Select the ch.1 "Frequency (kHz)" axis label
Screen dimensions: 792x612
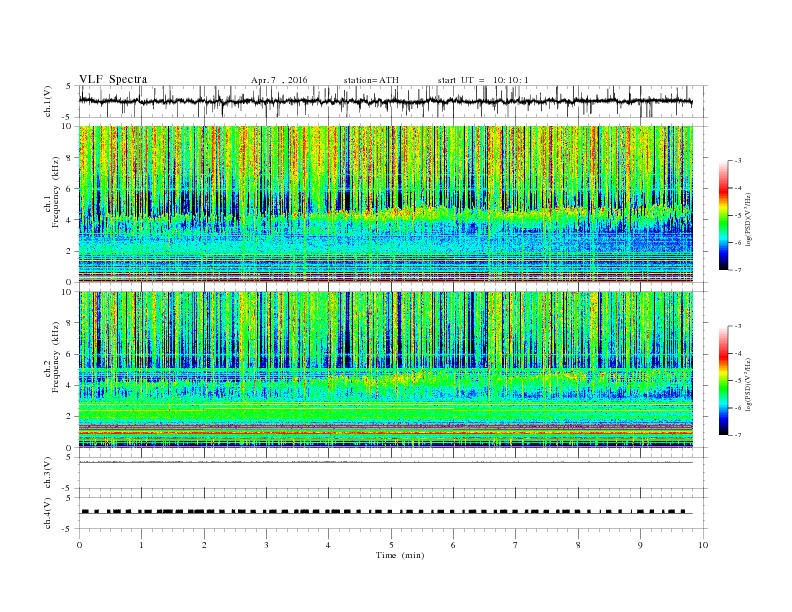[56, 192]
